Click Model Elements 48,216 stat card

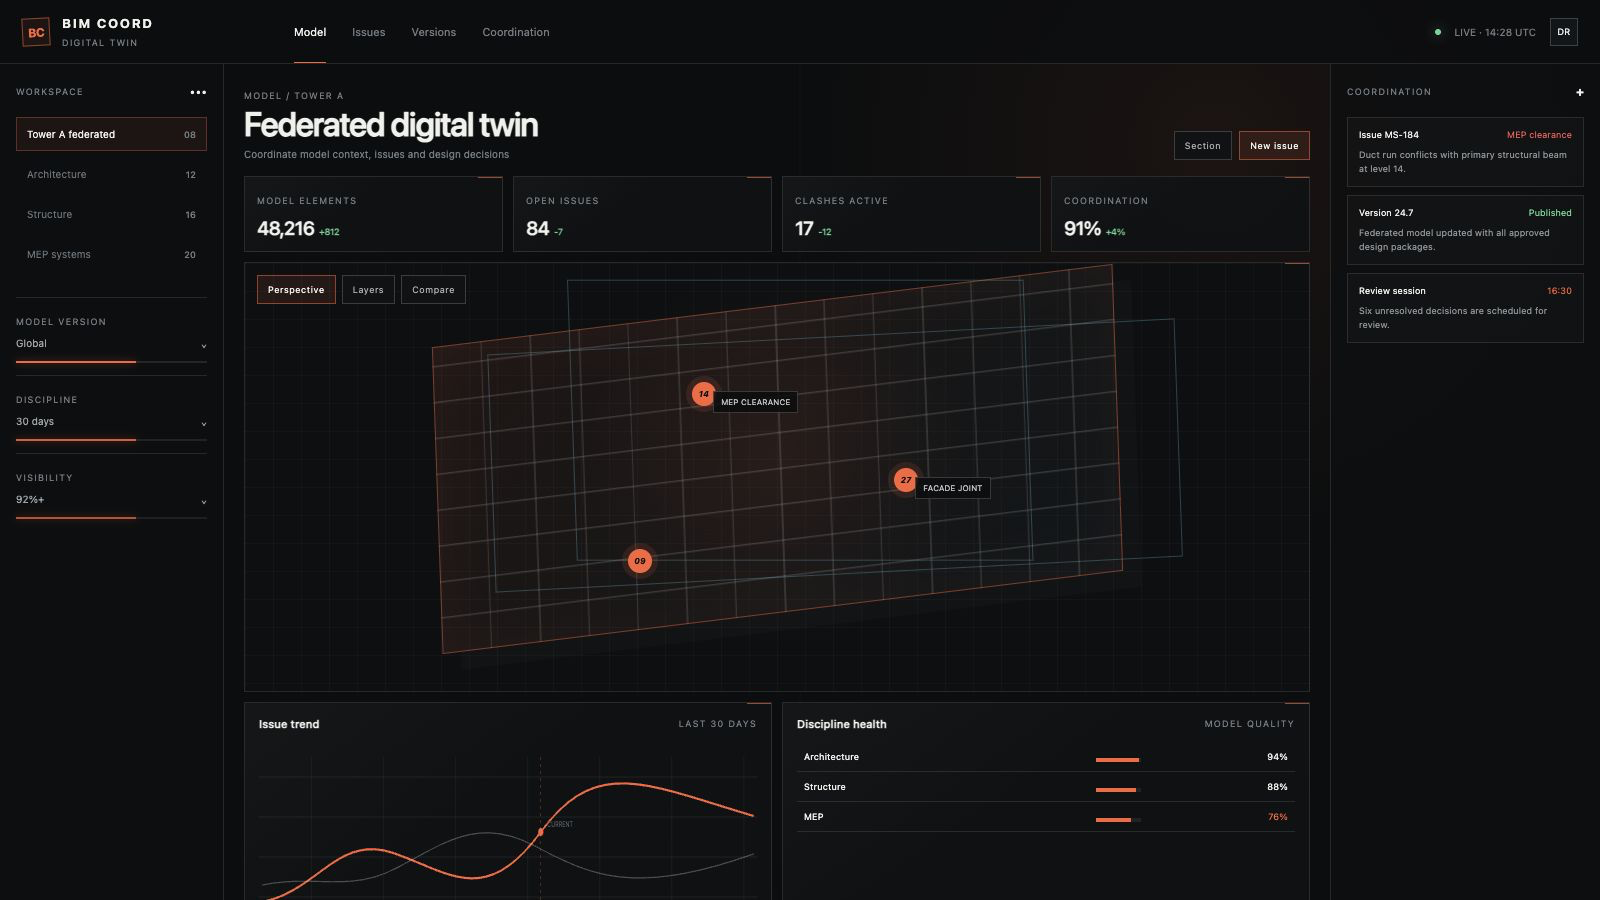click(373, 214)
